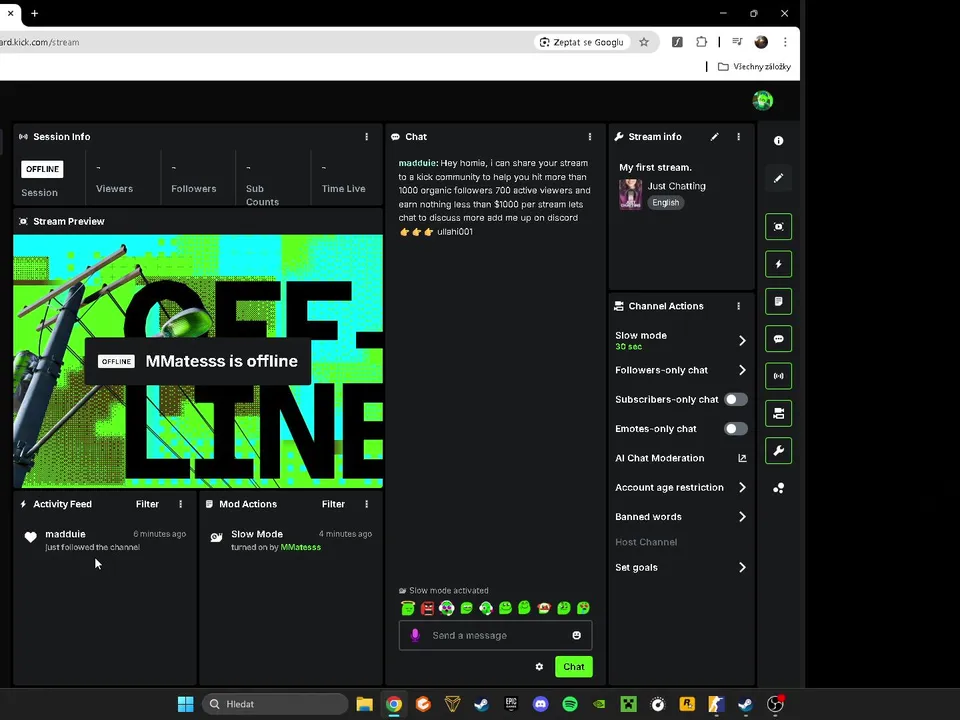Open Spotify from the taskbar
Image resolution: width=960 pixels, height=720 pixels.
click(569, 704)
